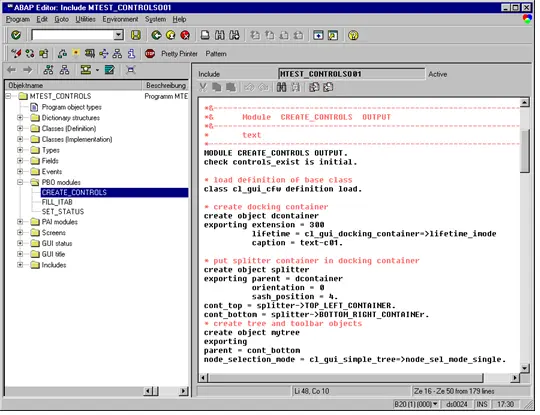
Task: Open the Environment menu
Action: (x=120, y=19)
